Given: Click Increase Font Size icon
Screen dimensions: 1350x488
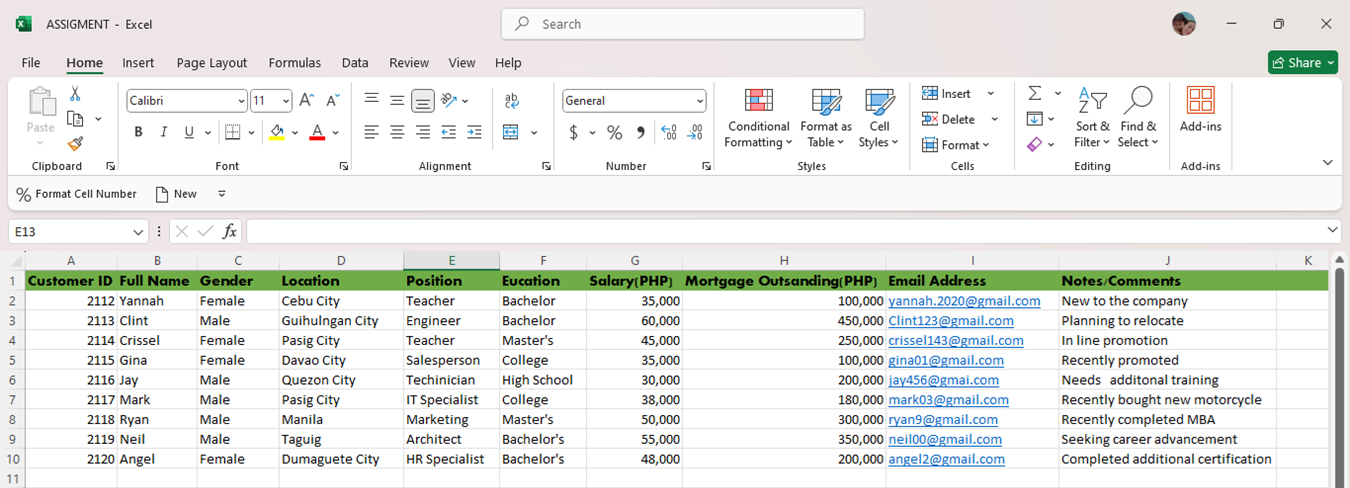Looking at the screenshot, I should tap(307, 100).
